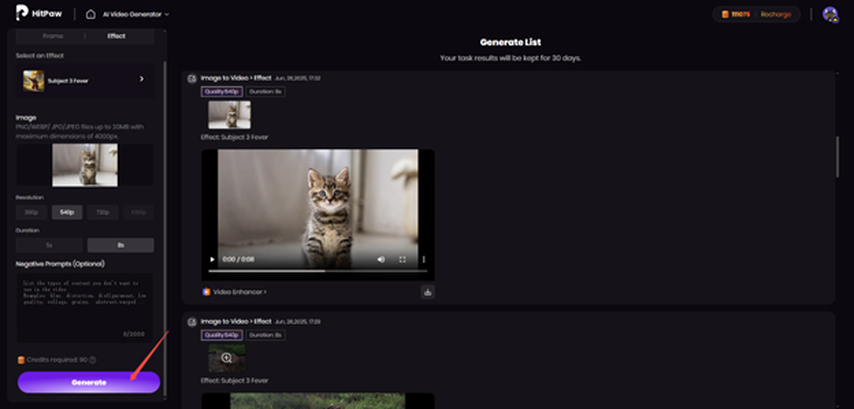Open the kitten source thumbnail in 17:32 task

(x=229, y=114)
